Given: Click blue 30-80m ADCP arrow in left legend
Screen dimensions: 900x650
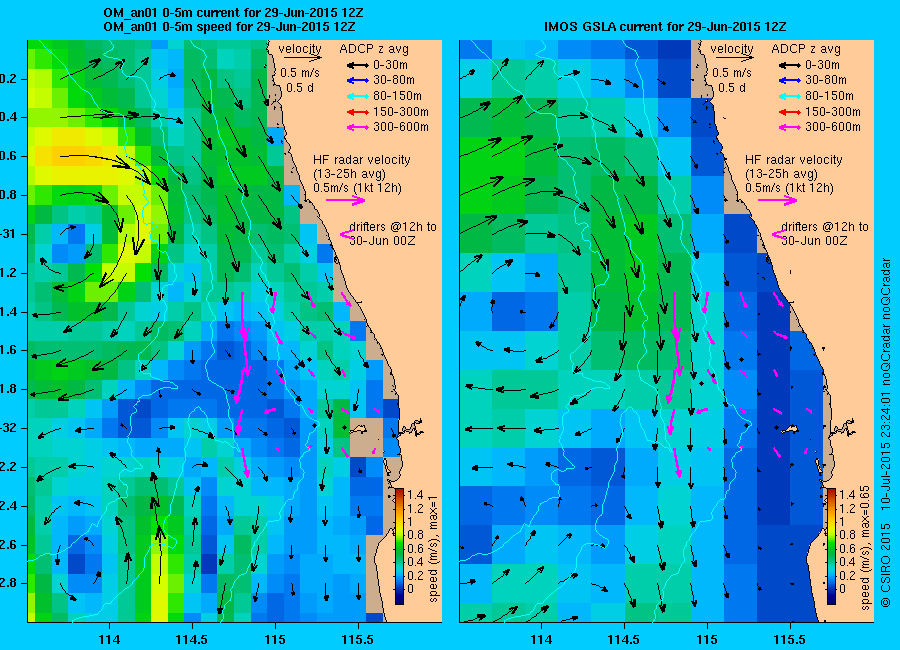Looking at the screenshot, I should [358, 80].
